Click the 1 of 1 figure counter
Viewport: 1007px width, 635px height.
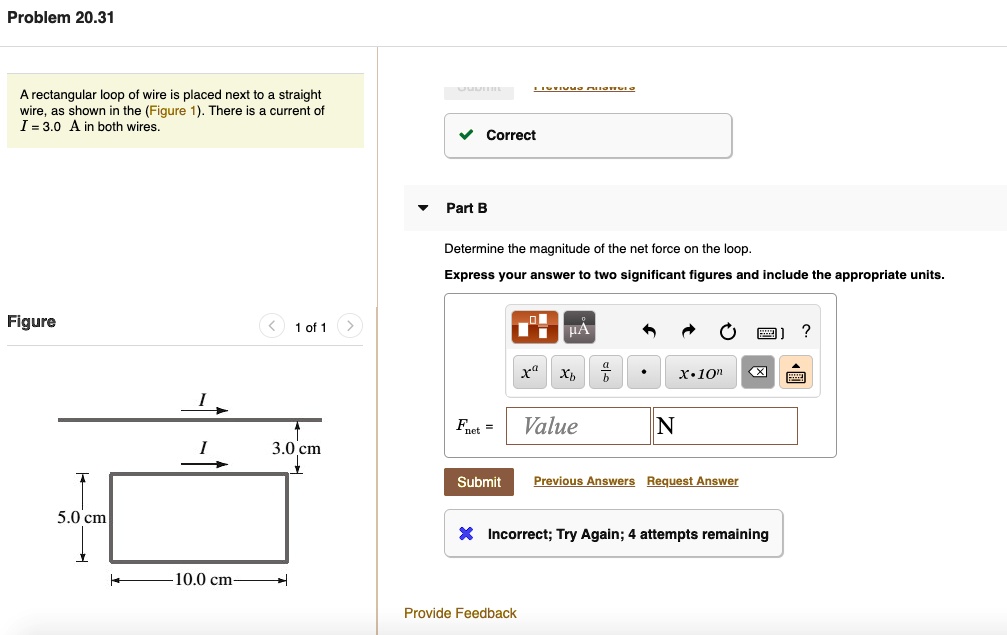[311, 327]
